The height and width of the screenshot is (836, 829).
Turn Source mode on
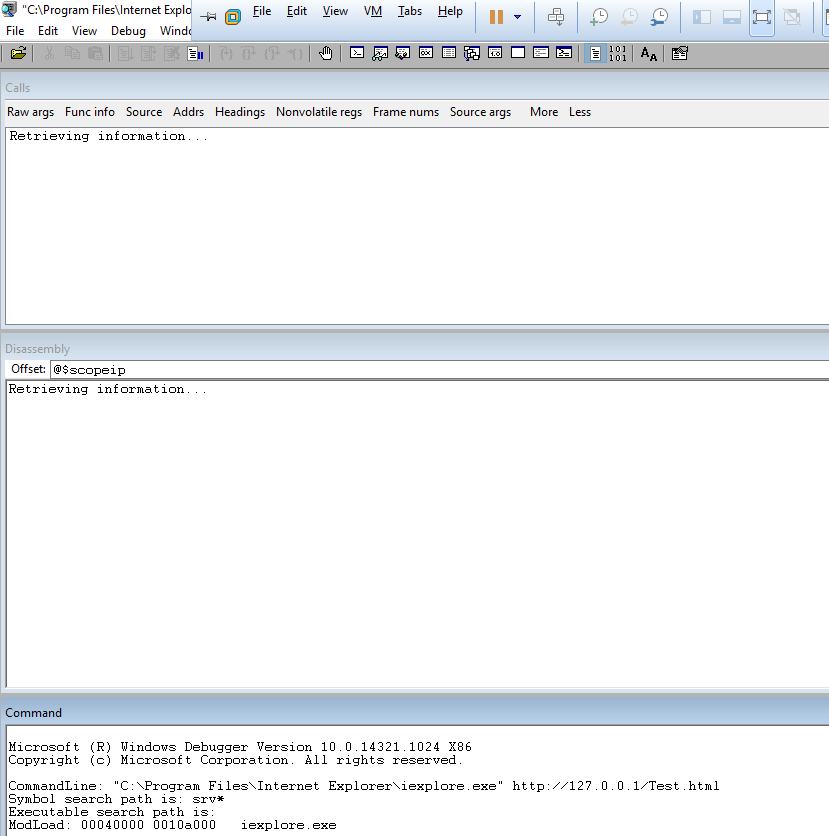(x=595, y=53)
